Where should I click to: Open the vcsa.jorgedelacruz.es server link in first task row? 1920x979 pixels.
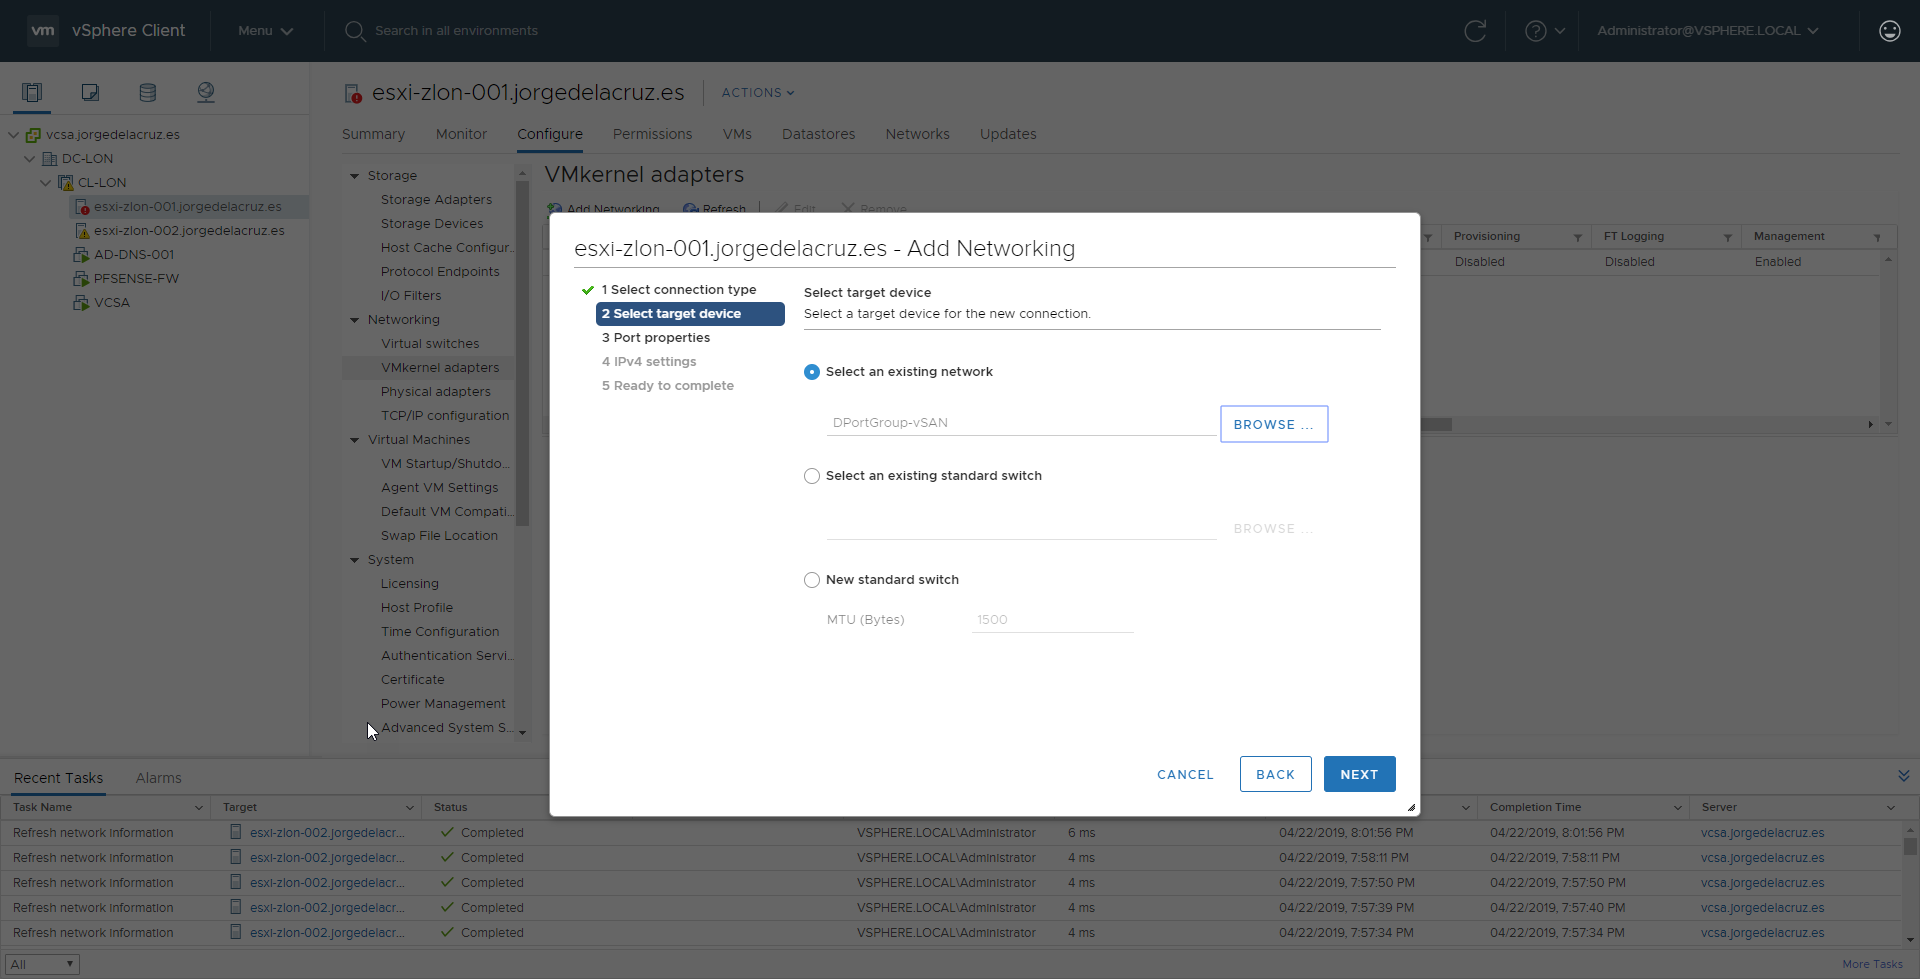(x=1762, y=833)
